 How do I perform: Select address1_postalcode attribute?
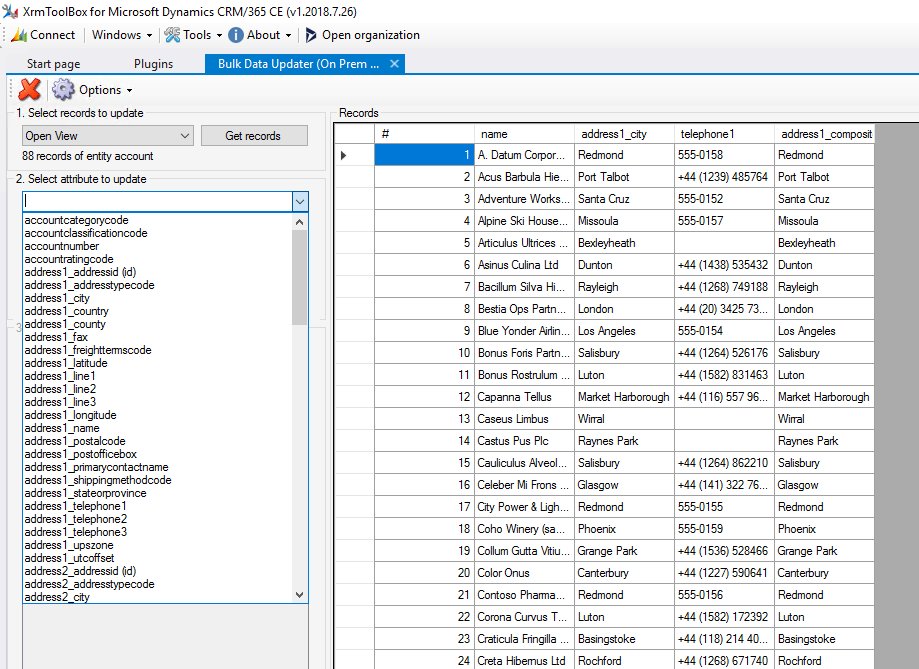point(74,441)
